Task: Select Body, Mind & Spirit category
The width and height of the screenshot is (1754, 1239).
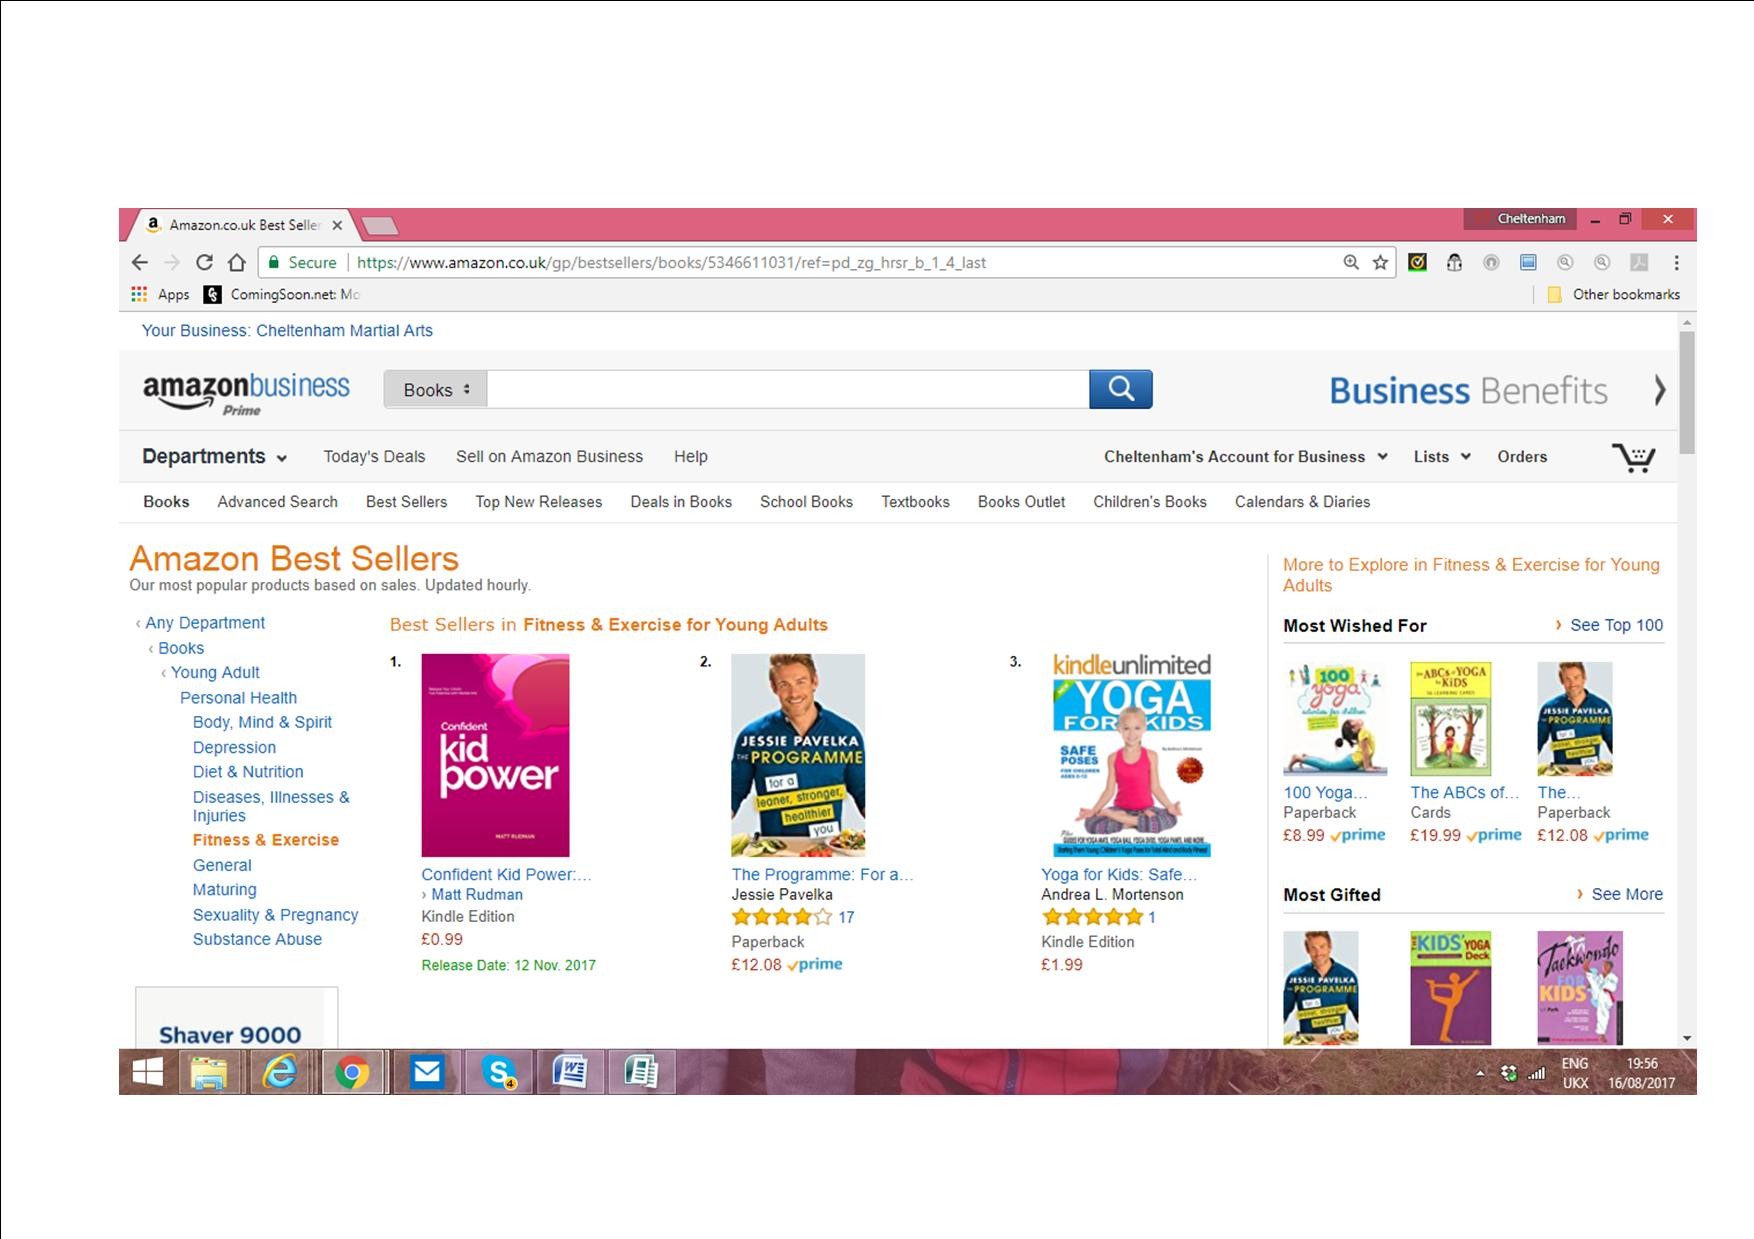Action: pos(262,722)
